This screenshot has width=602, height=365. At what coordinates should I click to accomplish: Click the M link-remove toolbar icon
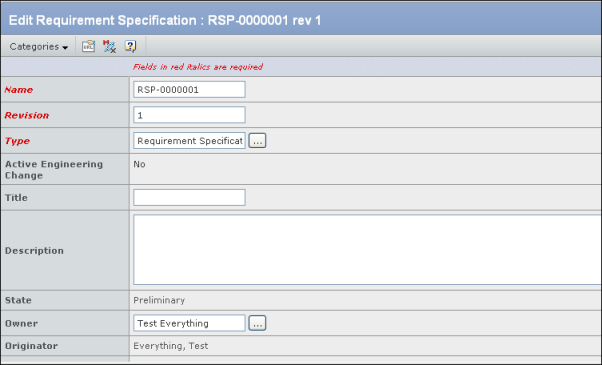109,46
